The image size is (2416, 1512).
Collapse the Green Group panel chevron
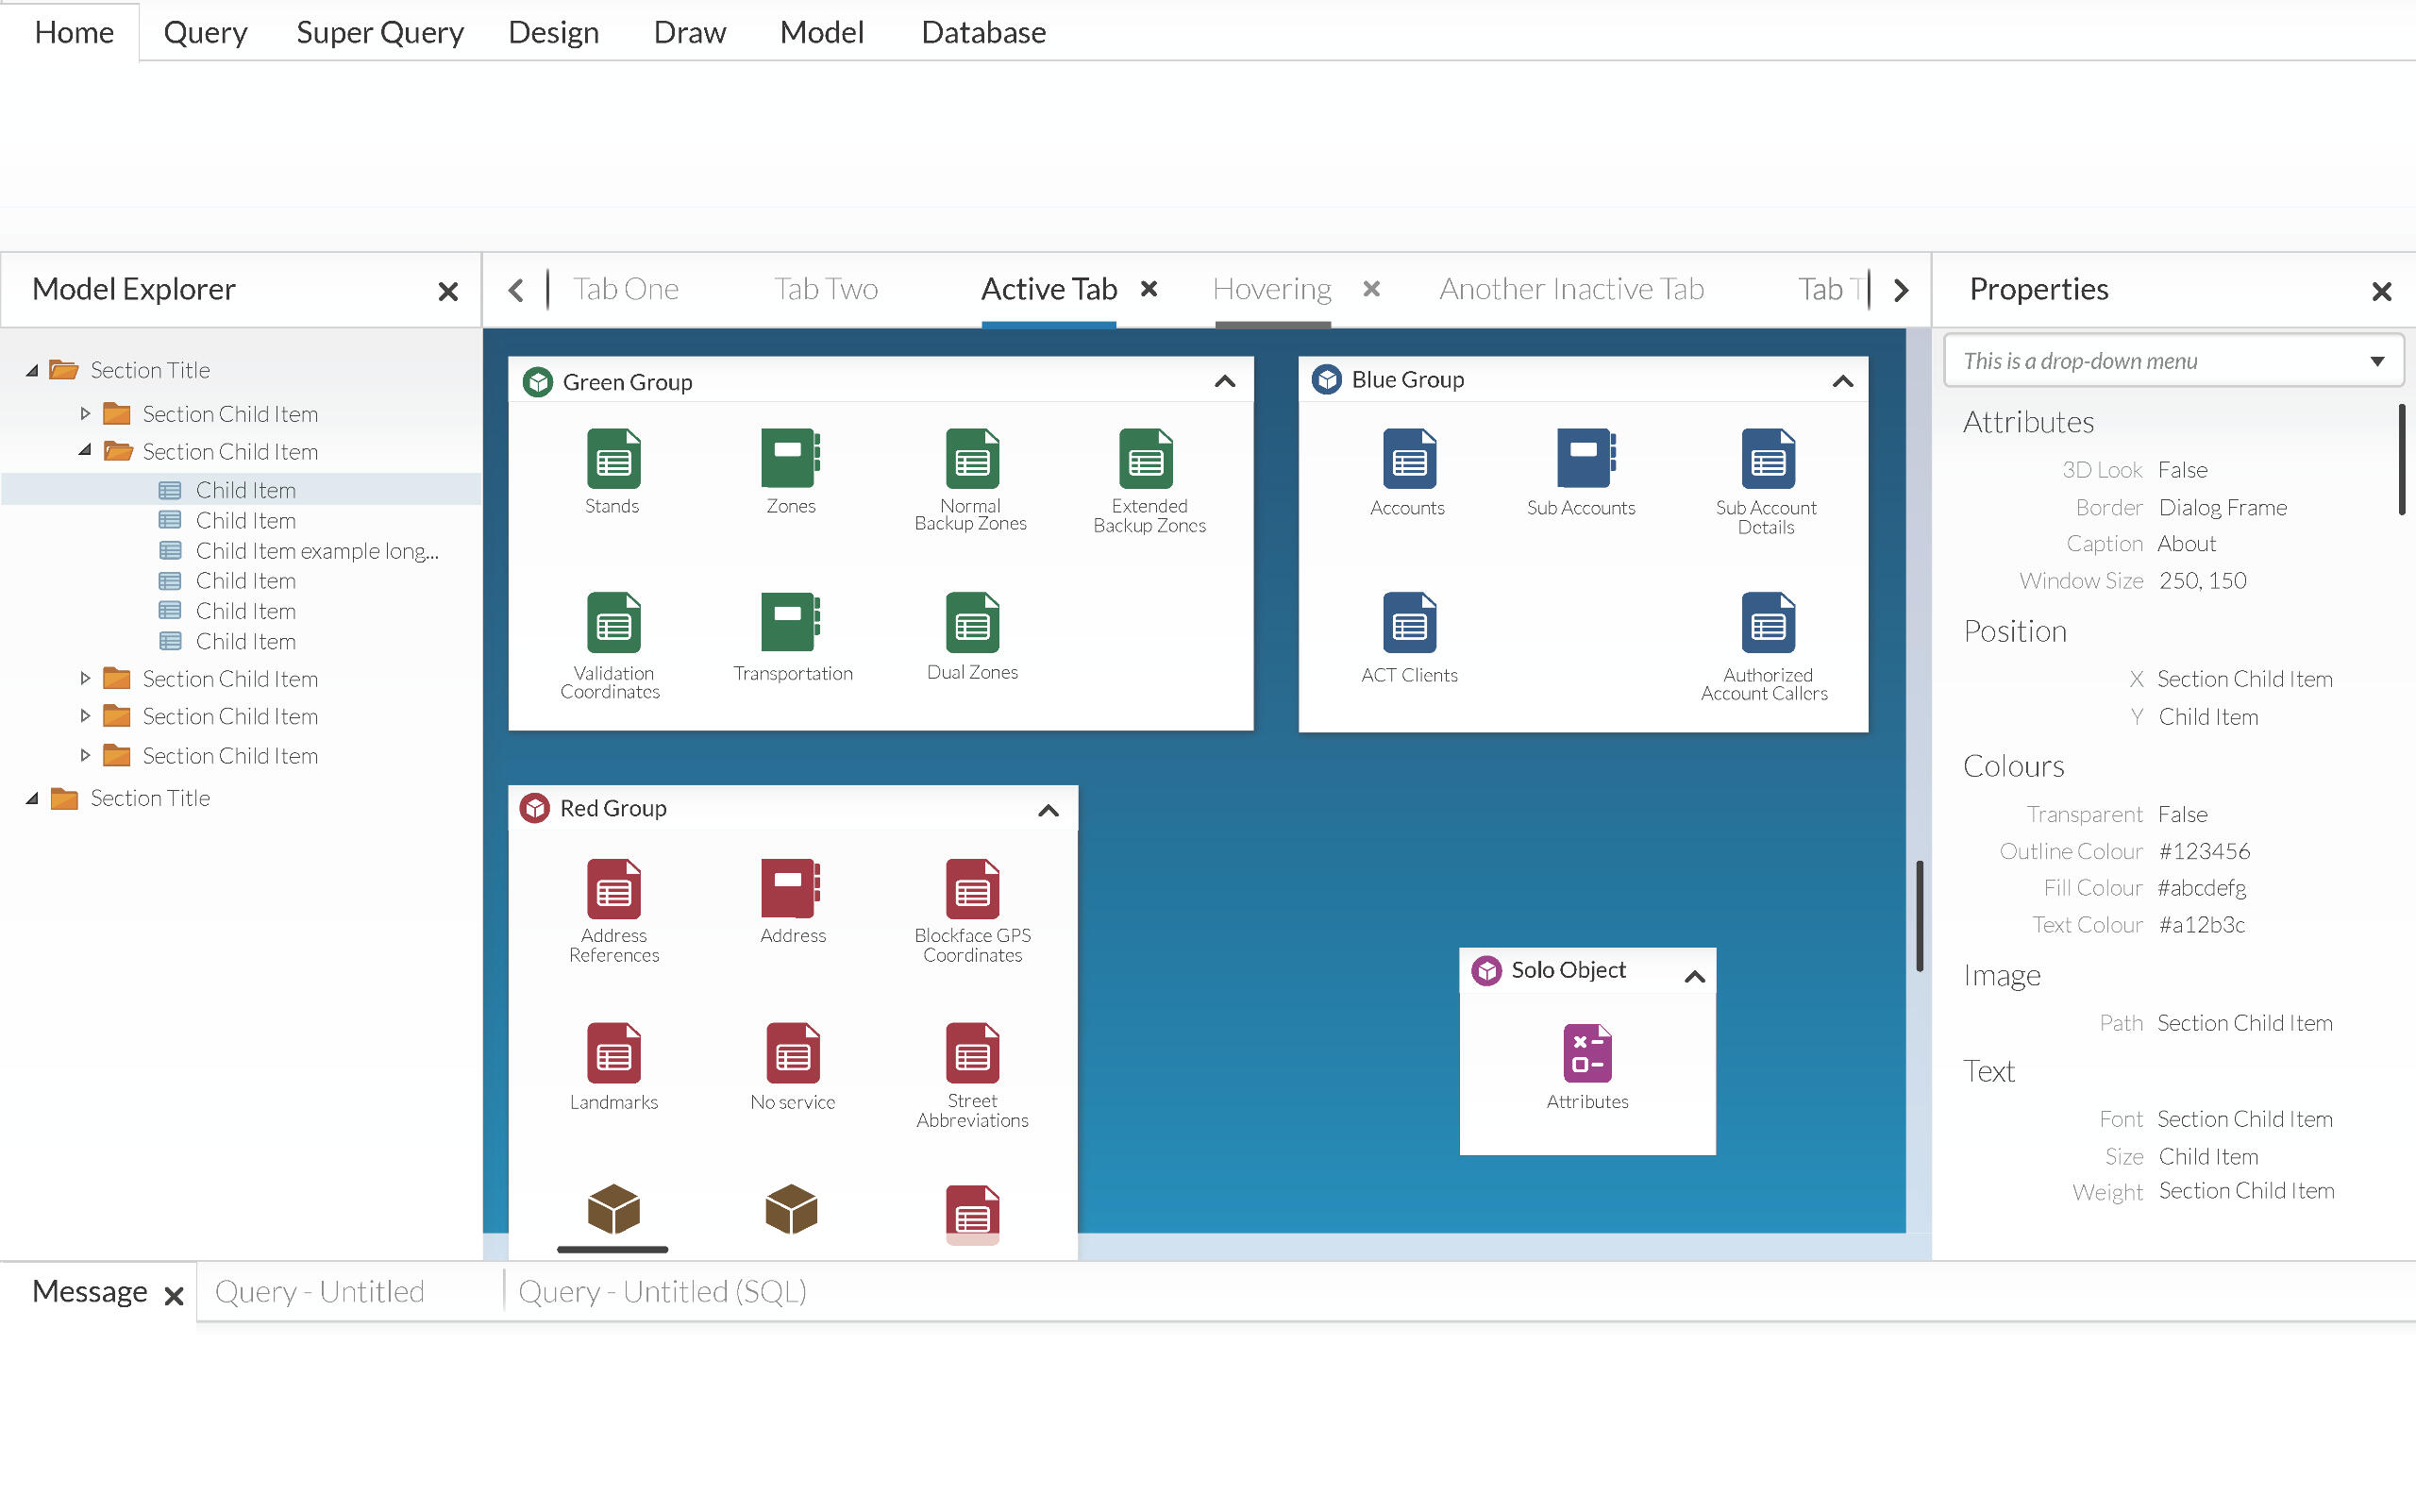1225,382
